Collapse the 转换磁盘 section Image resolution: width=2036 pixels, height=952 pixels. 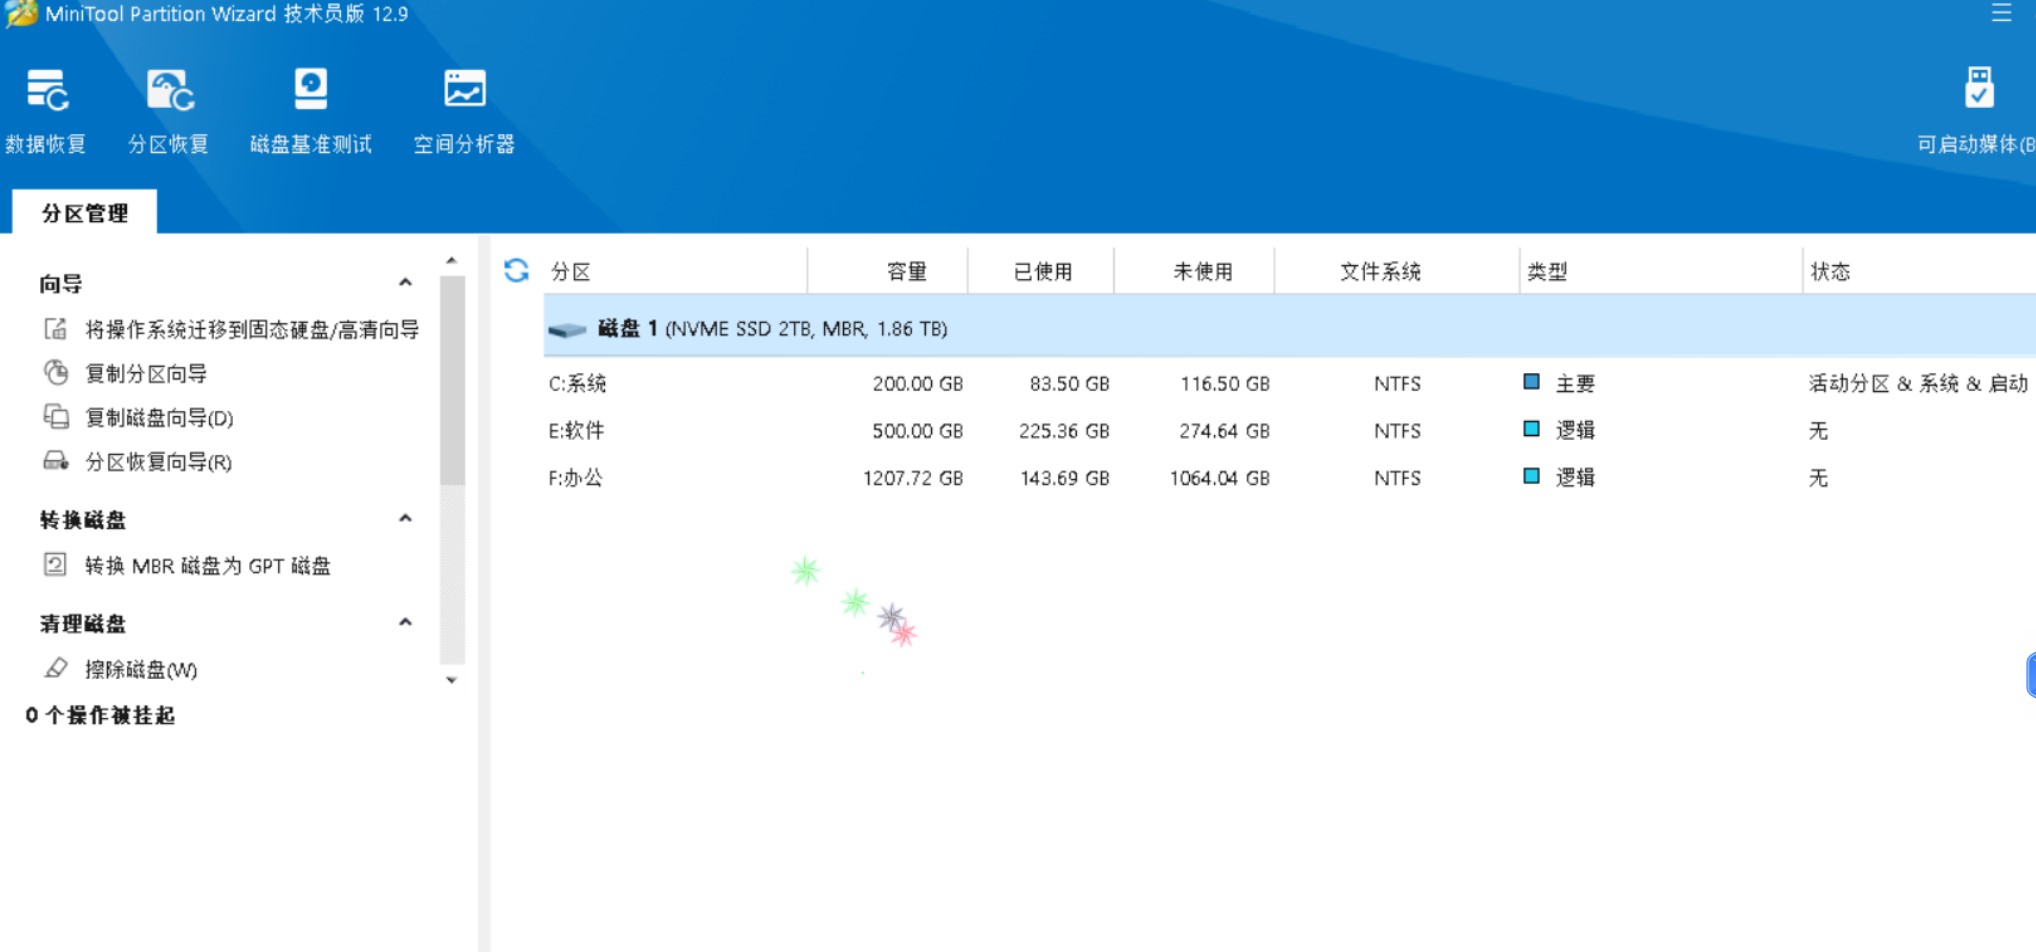tap(405, 517)
